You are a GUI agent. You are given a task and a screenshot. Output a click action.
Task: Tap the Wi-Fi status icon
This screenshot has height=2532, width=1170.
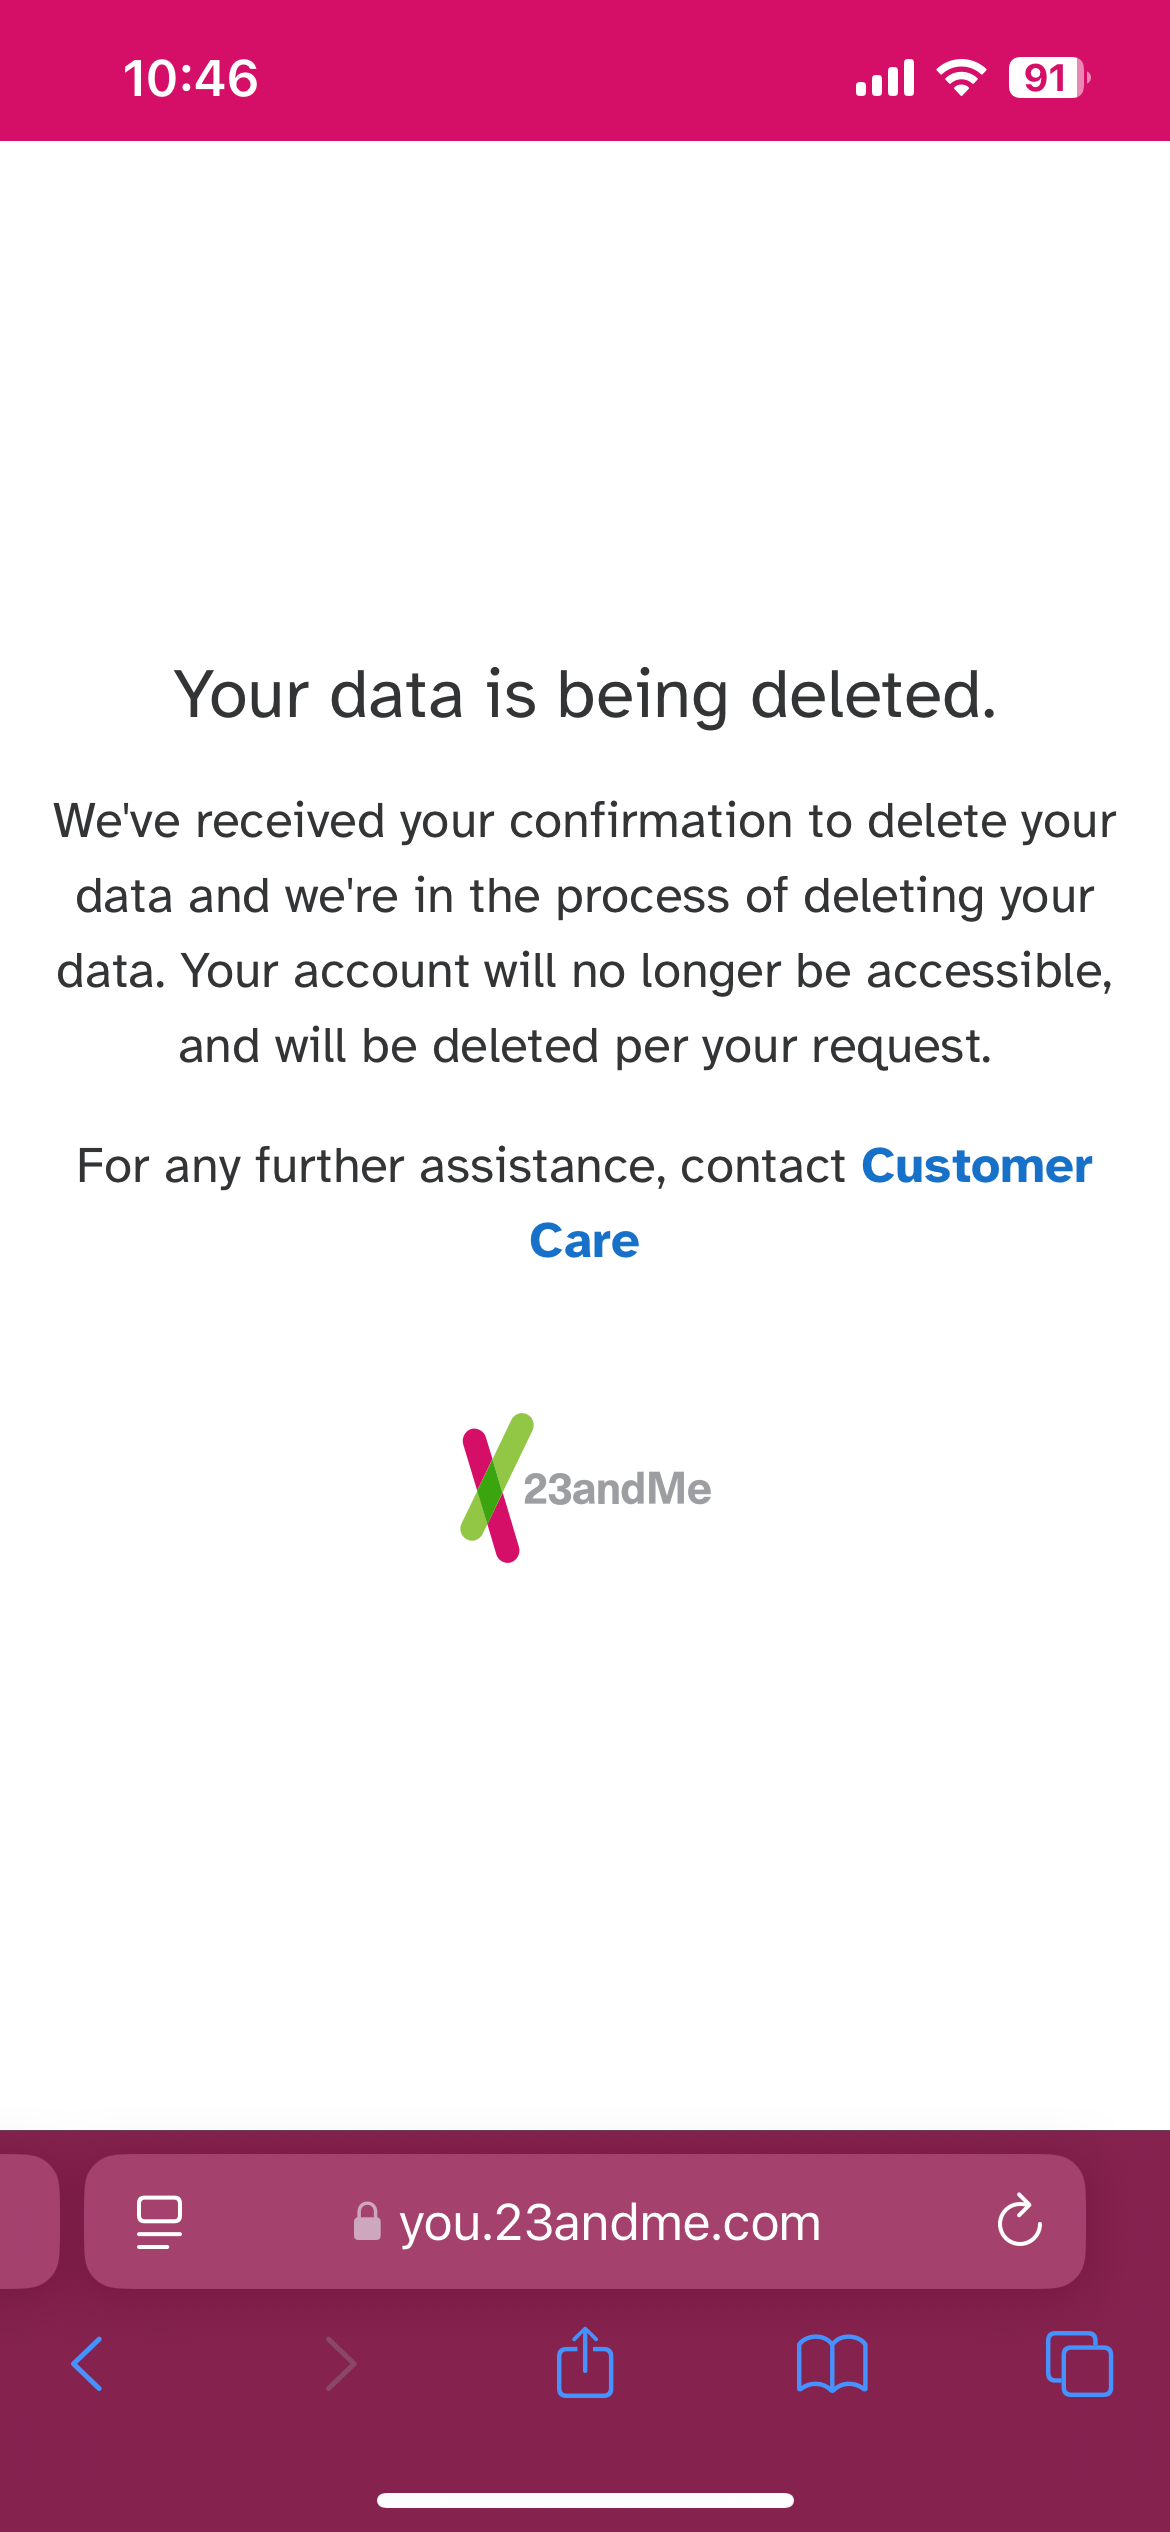961,77
